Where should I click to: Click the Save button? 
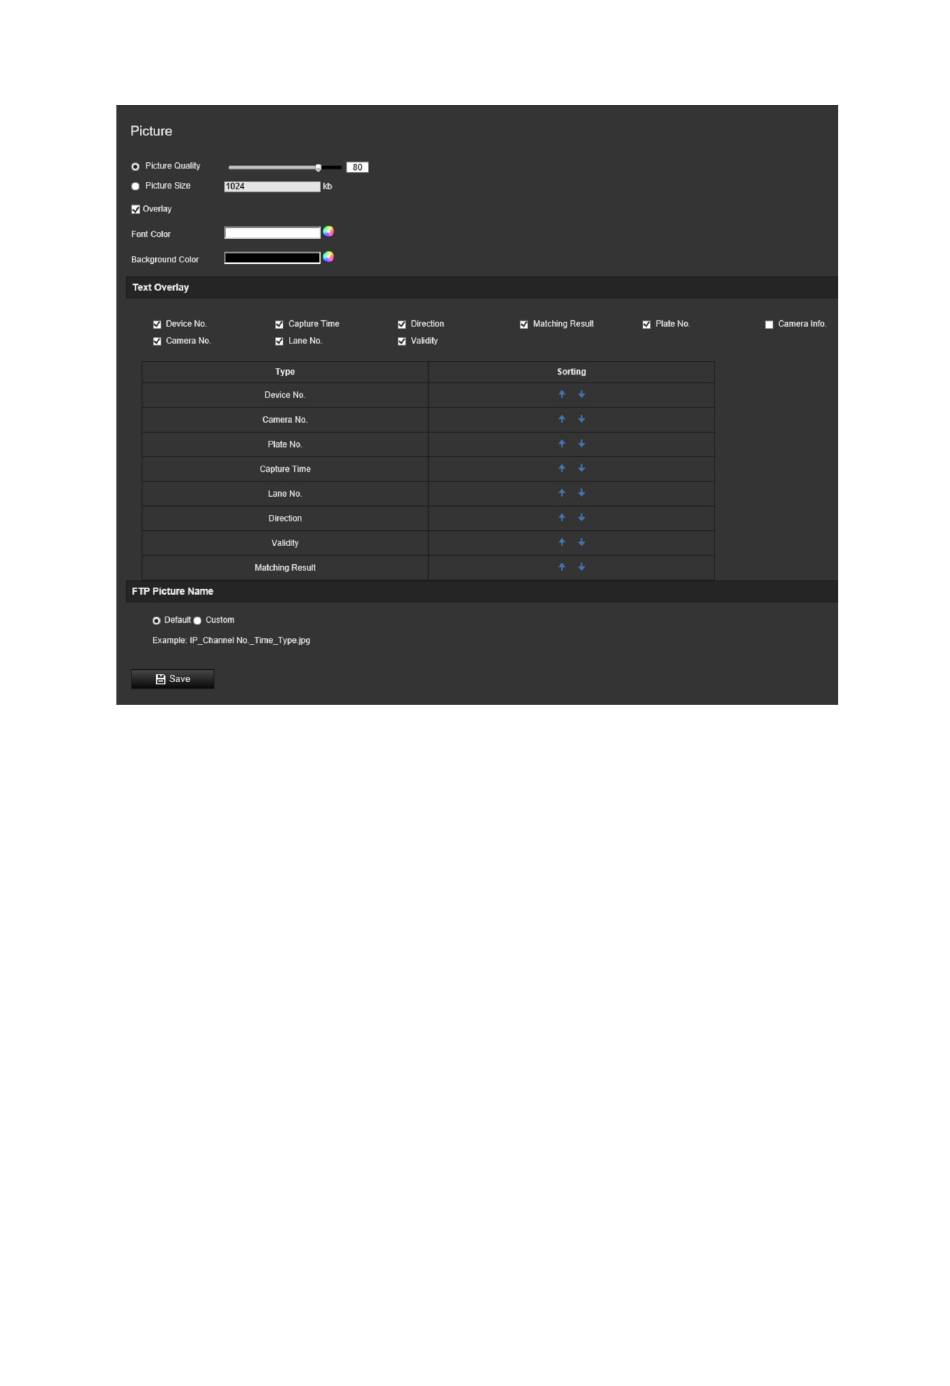[x=173, y=679]
